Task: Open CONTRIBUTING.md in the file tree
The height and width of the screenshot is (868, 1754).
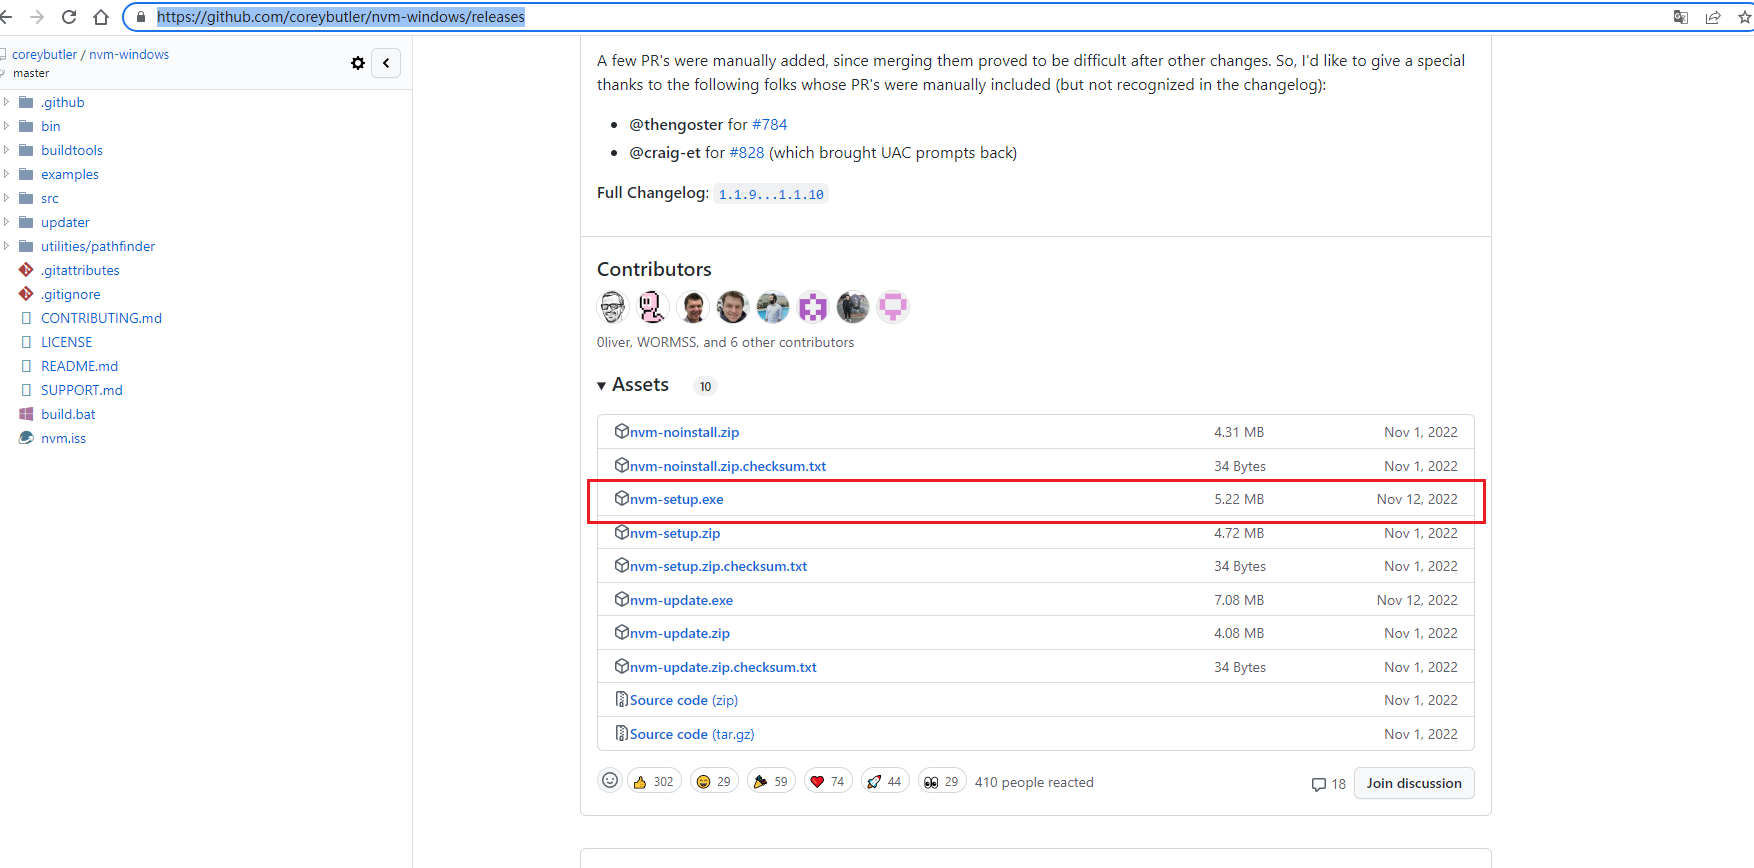Action: pos(101,318)
